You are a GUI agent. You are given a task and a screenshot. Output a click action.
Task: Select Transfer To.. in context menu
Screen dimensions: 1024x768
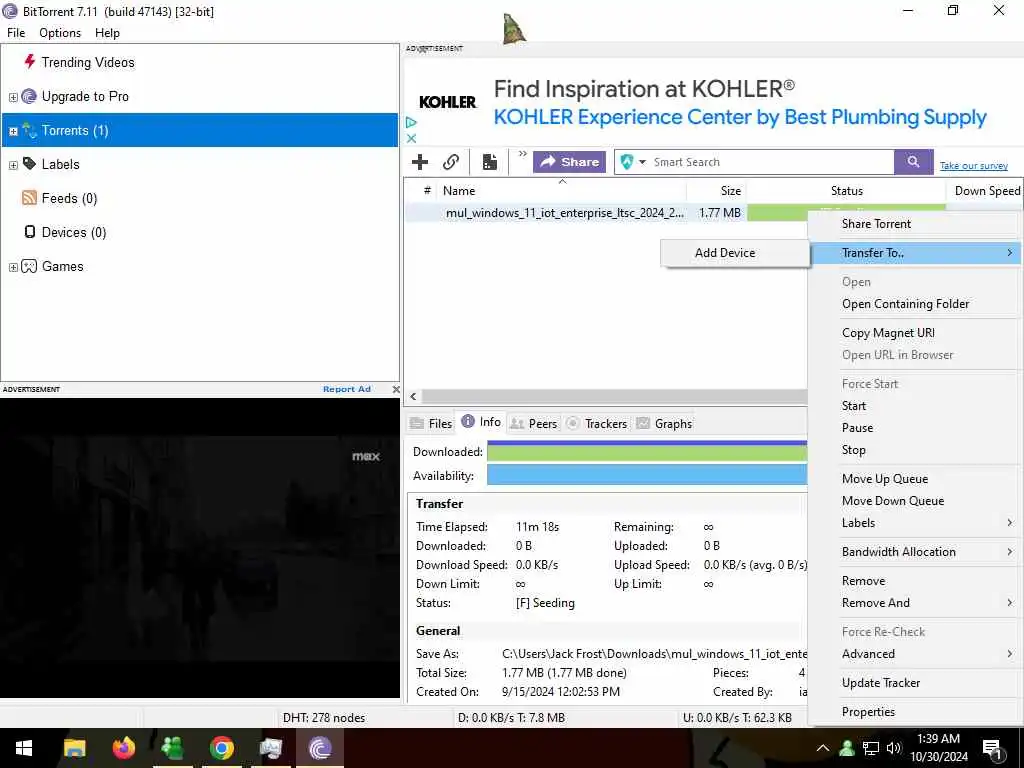click(x=915, y=253)
